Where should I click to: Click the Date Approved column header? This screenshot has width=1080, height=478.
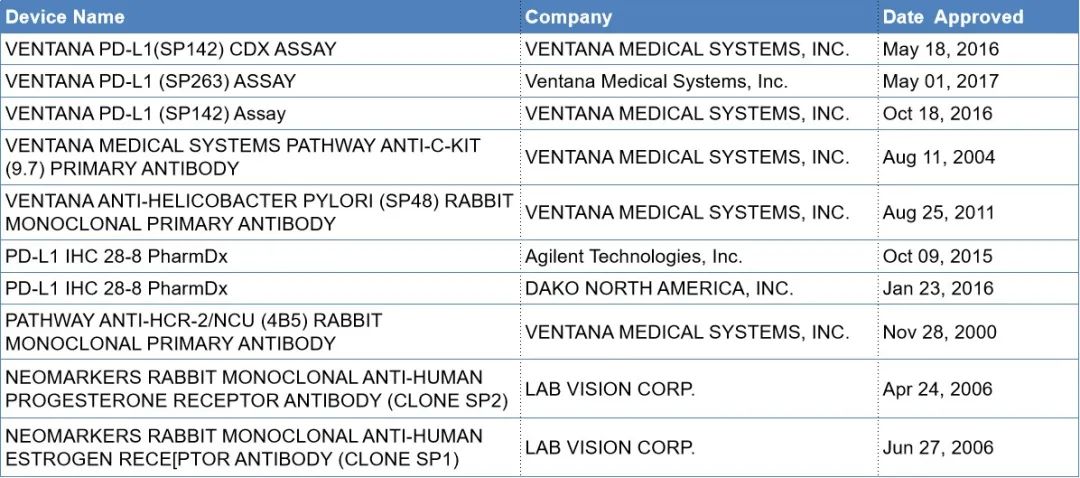coord(952,17)
